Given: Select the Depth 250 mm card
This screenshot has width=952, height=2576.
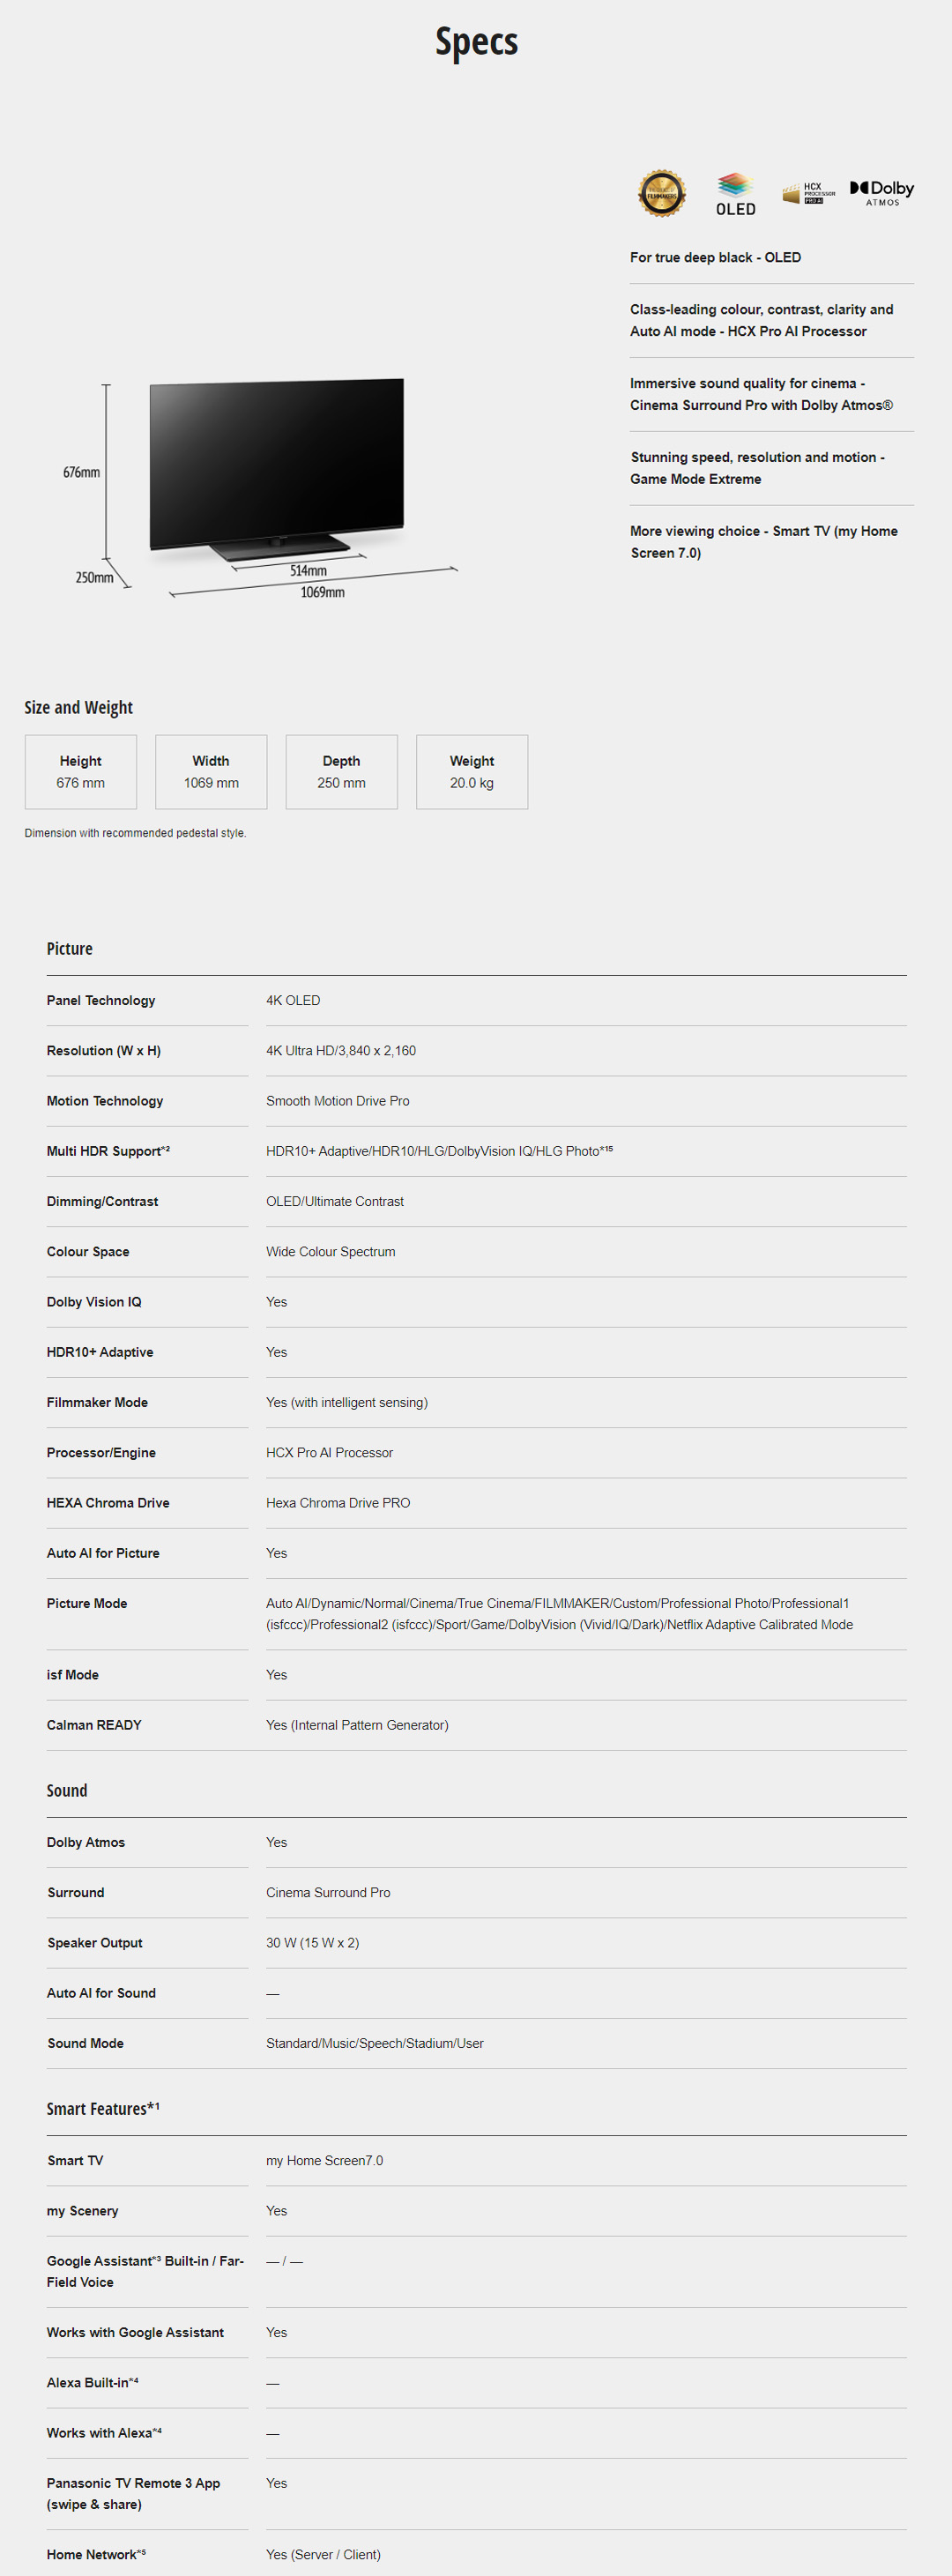Looking at the screenshot, I should [341, 772].
